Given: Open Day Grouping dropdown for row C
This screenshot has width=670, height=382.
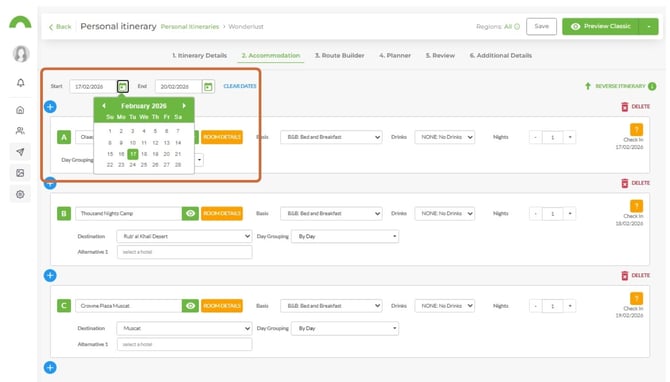Looking at the screenshot, I should coord(345,329).
